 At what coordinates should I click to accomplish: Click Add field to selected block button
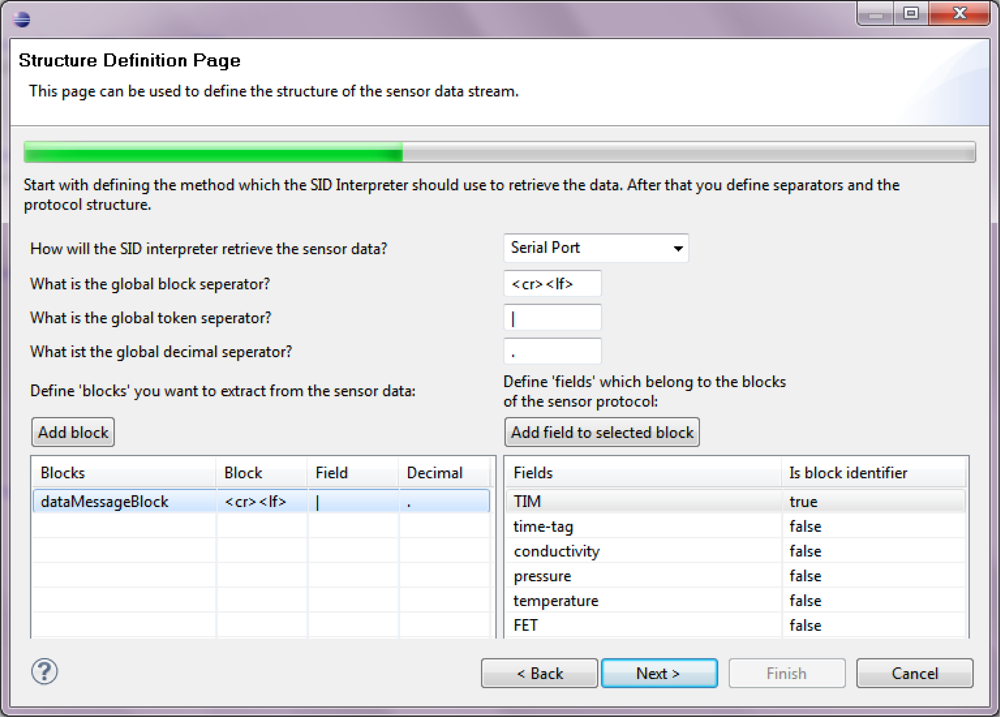tap(602, 432)
